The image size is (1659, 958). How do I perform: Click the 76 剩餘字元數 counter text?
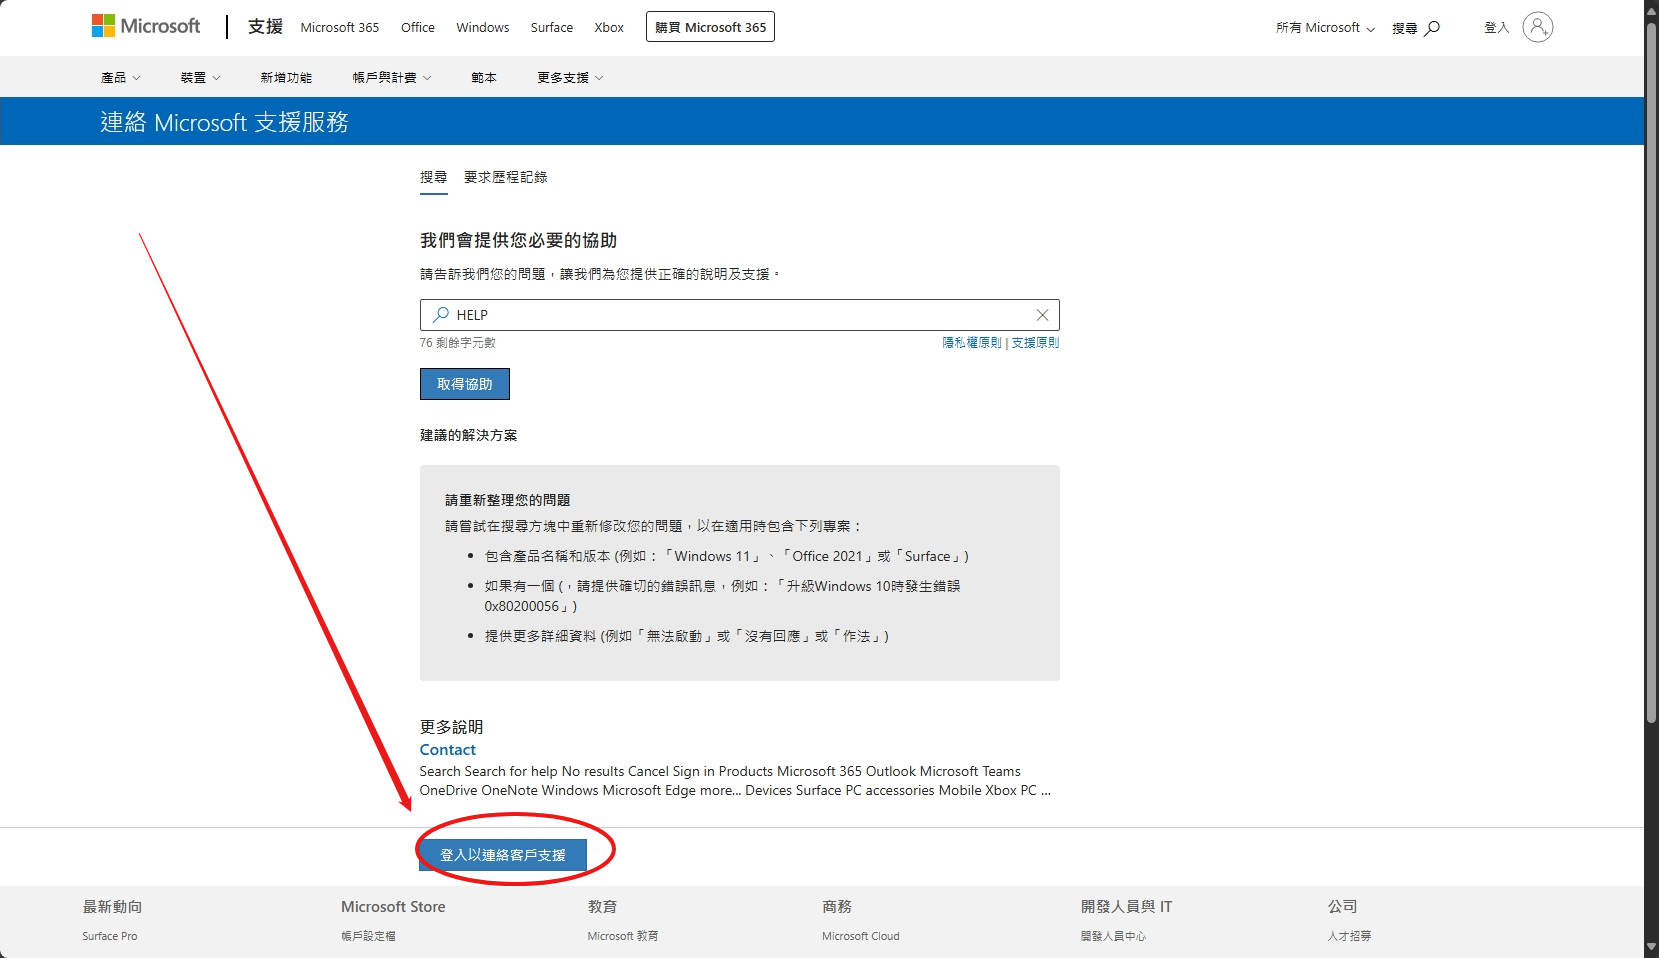(x=458, y=343)
